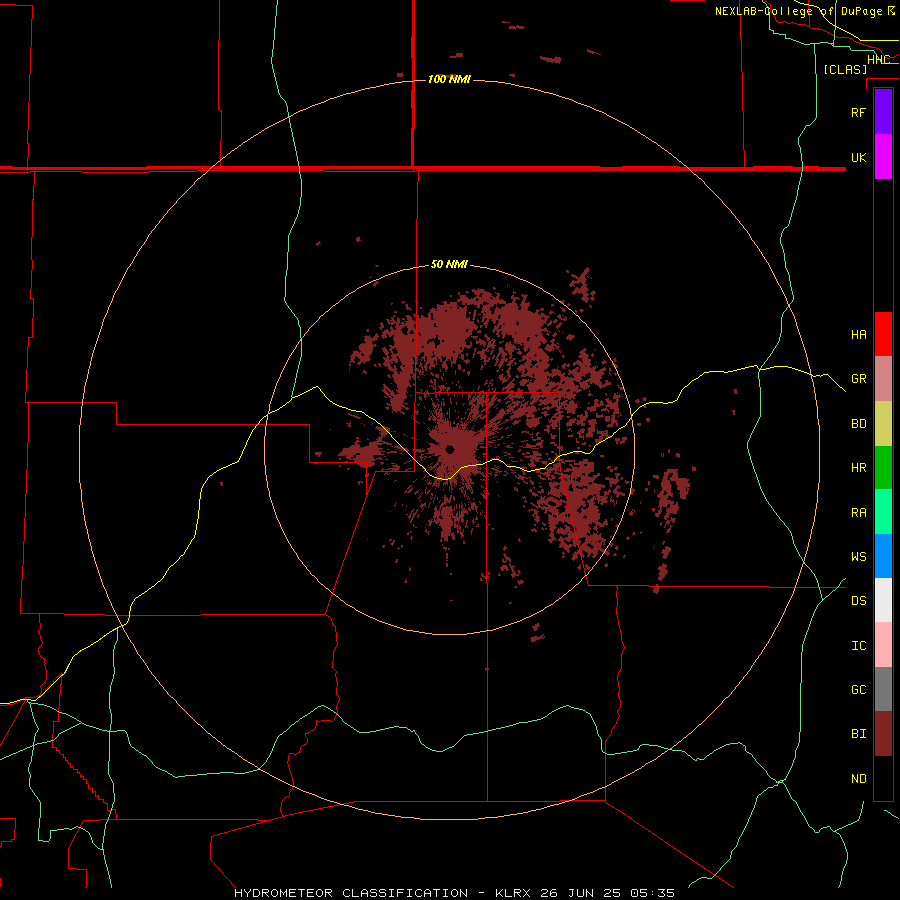Click the blue WS legend swatch
The image size is (900, 900).
point(883,556)
